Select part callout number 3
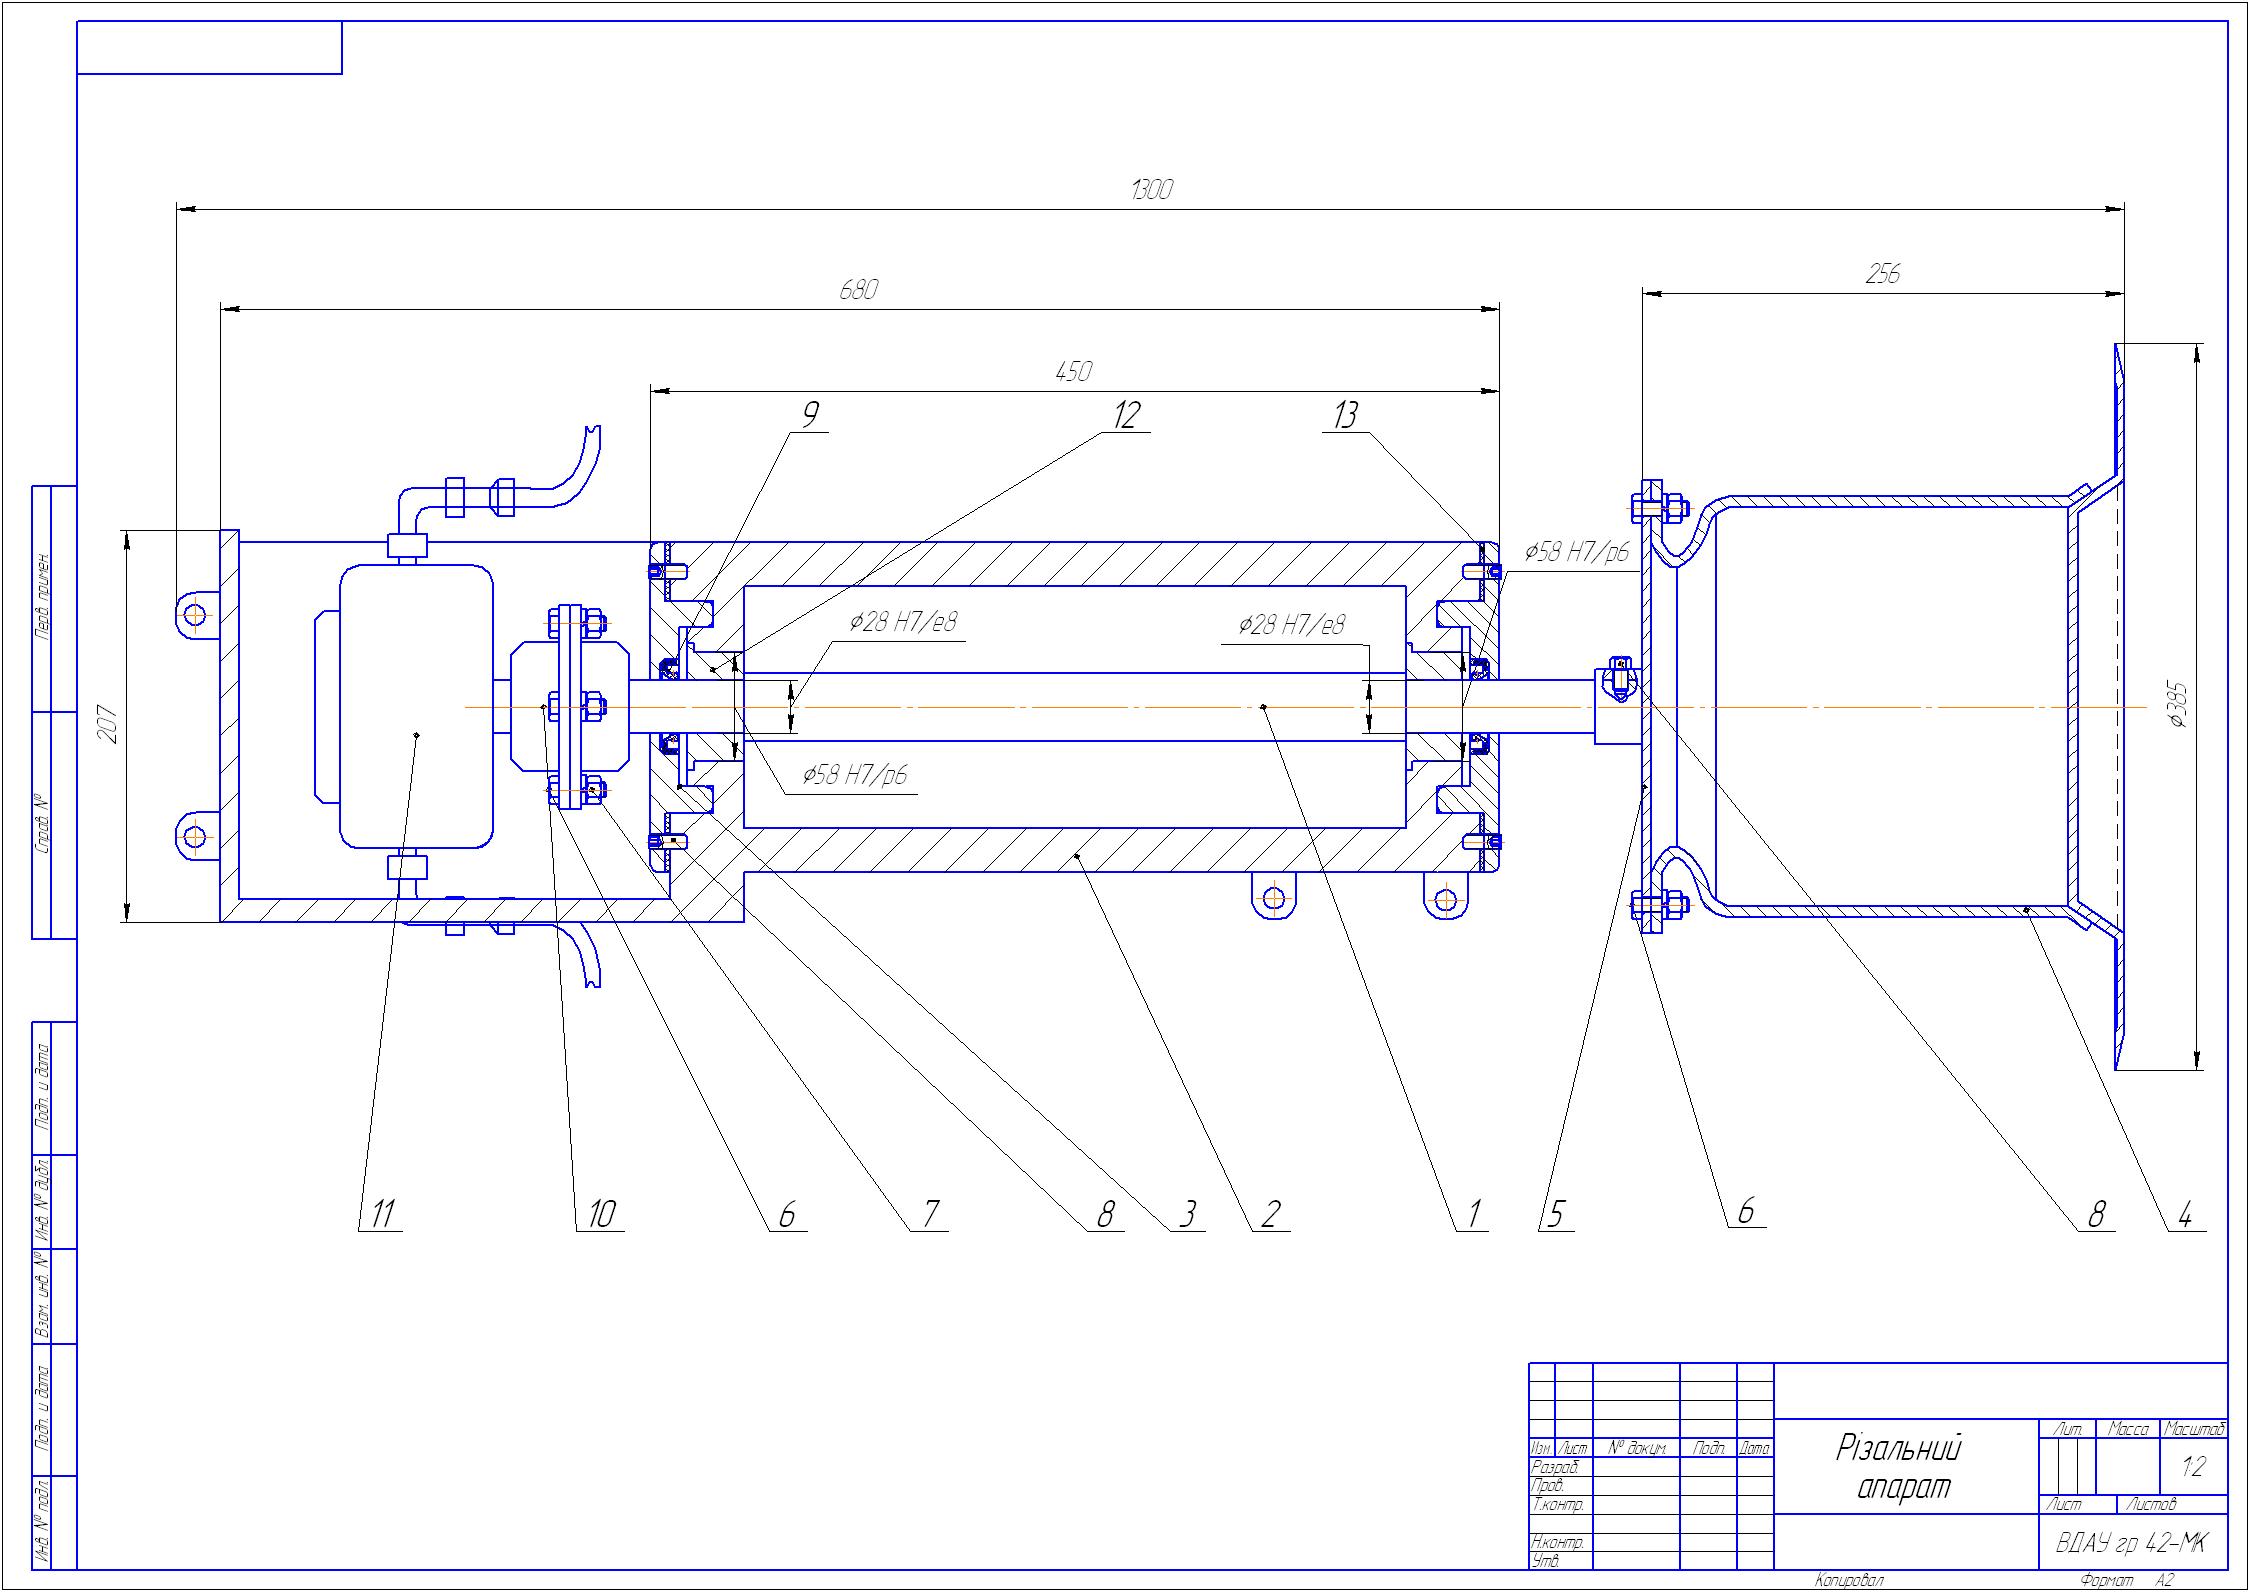2249x1592 pixels. [1187, 1214]
